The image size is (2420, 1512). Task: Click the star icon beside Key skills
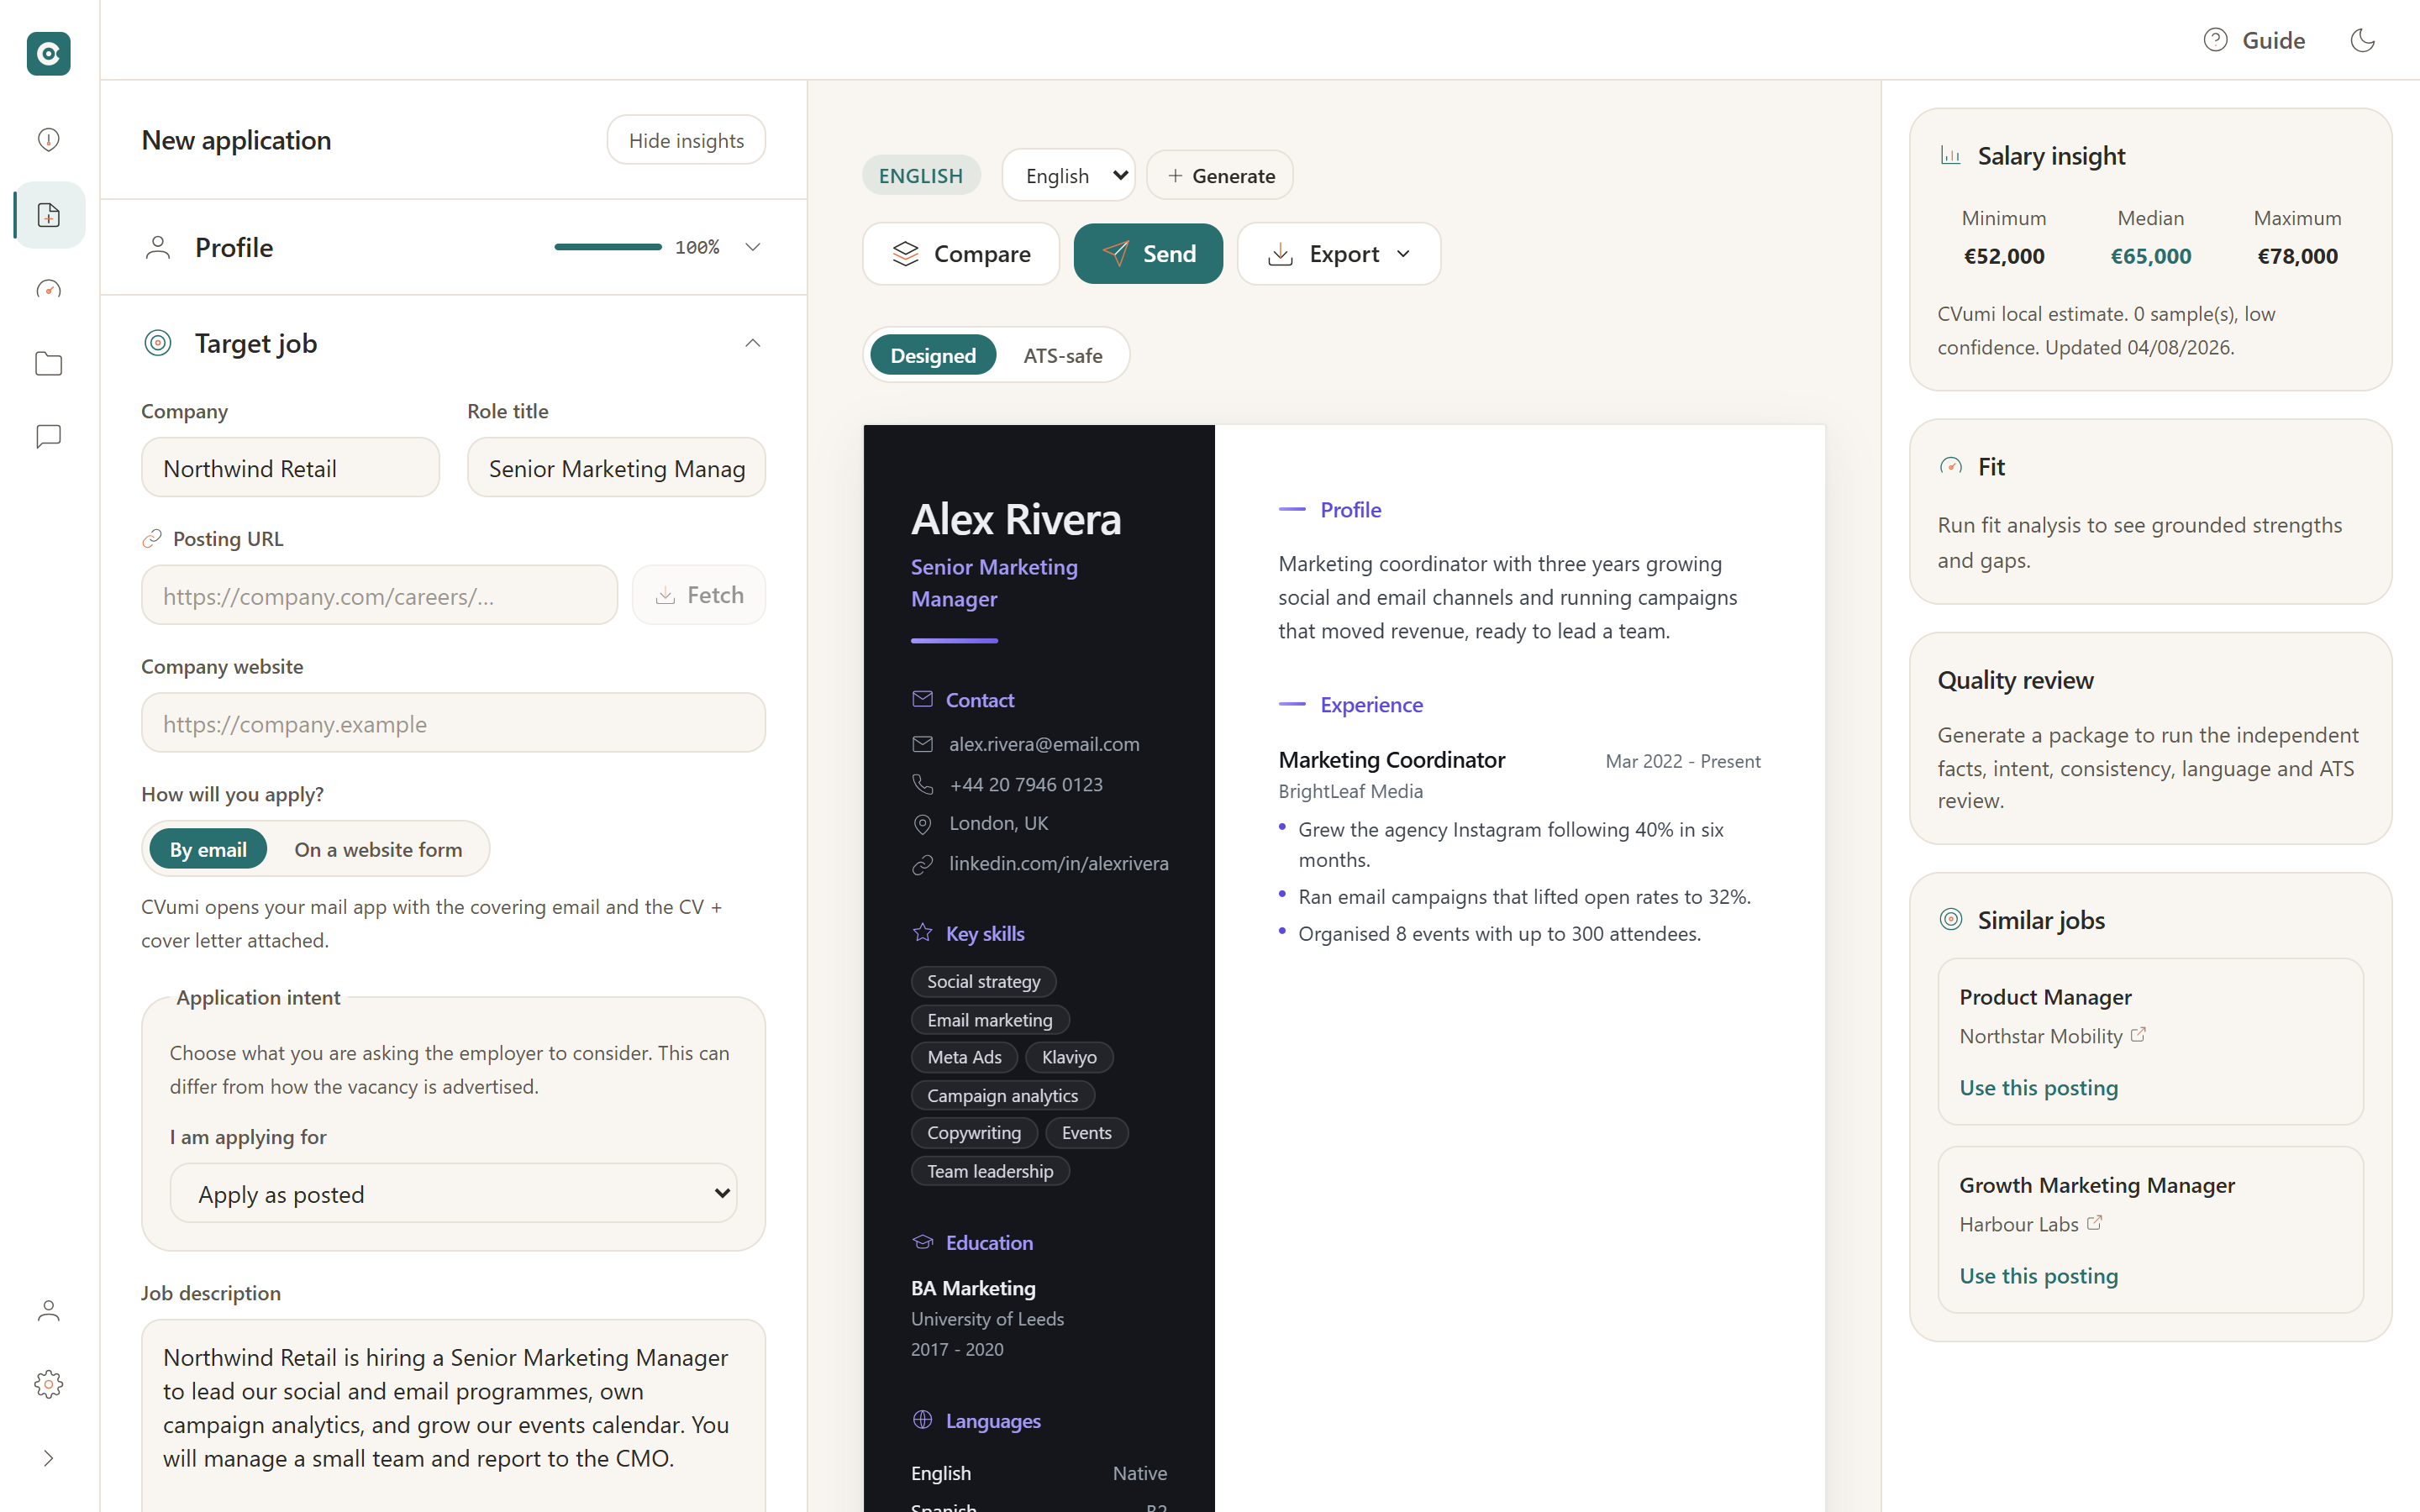point(922,933)
